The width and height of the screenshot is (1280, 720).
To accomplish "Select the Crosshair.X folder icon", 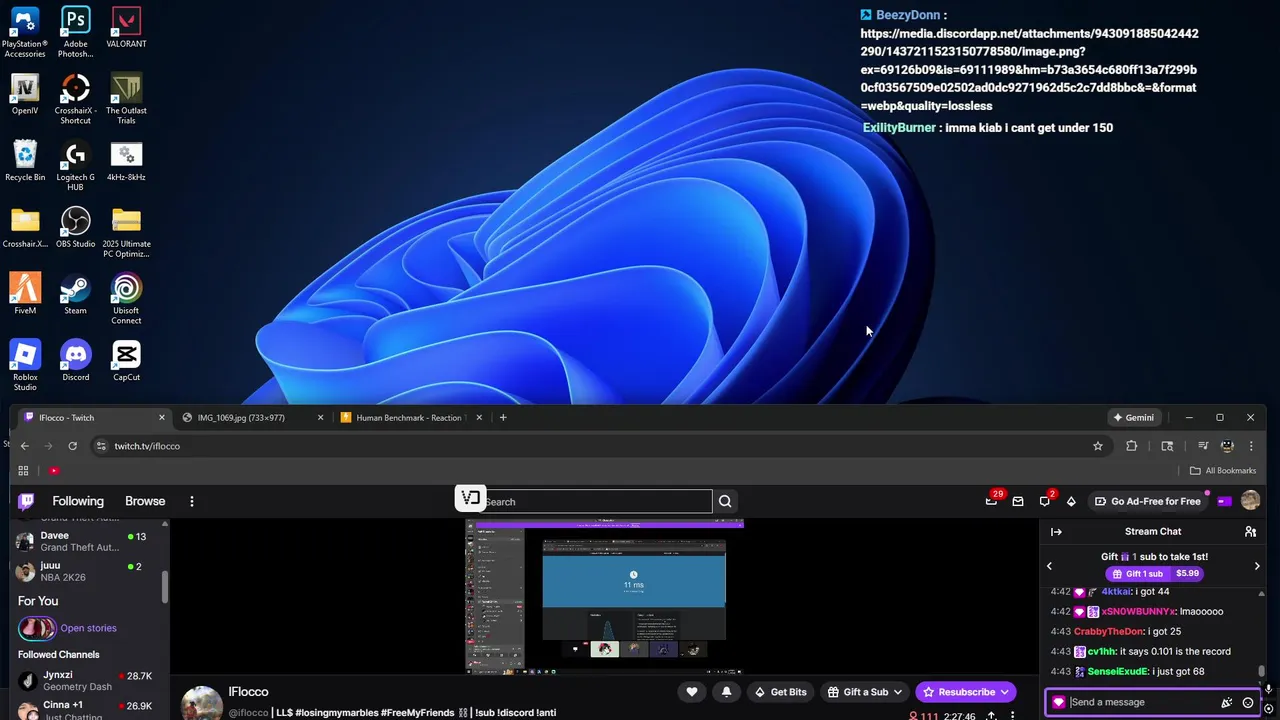I will (25, 228).
